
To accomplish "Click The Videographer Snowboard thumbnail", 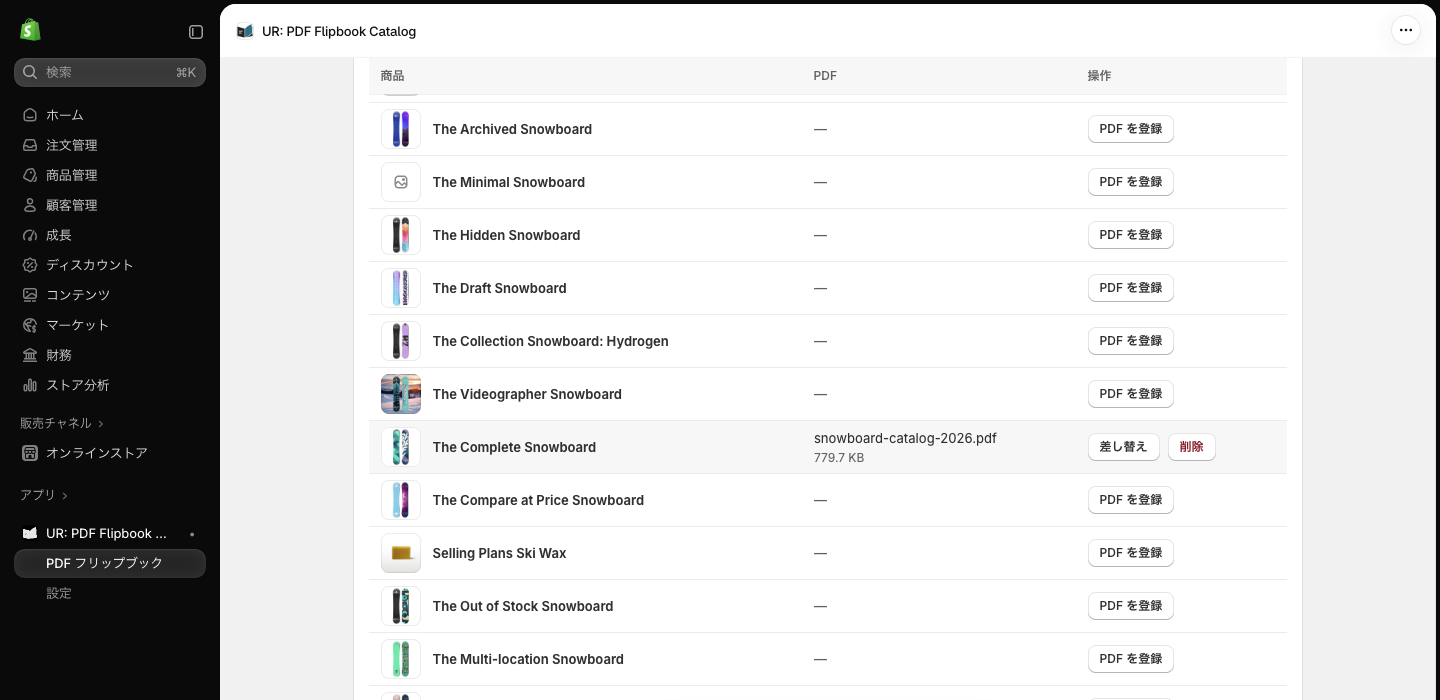I will pyautogui.click(x=401, y=394).
